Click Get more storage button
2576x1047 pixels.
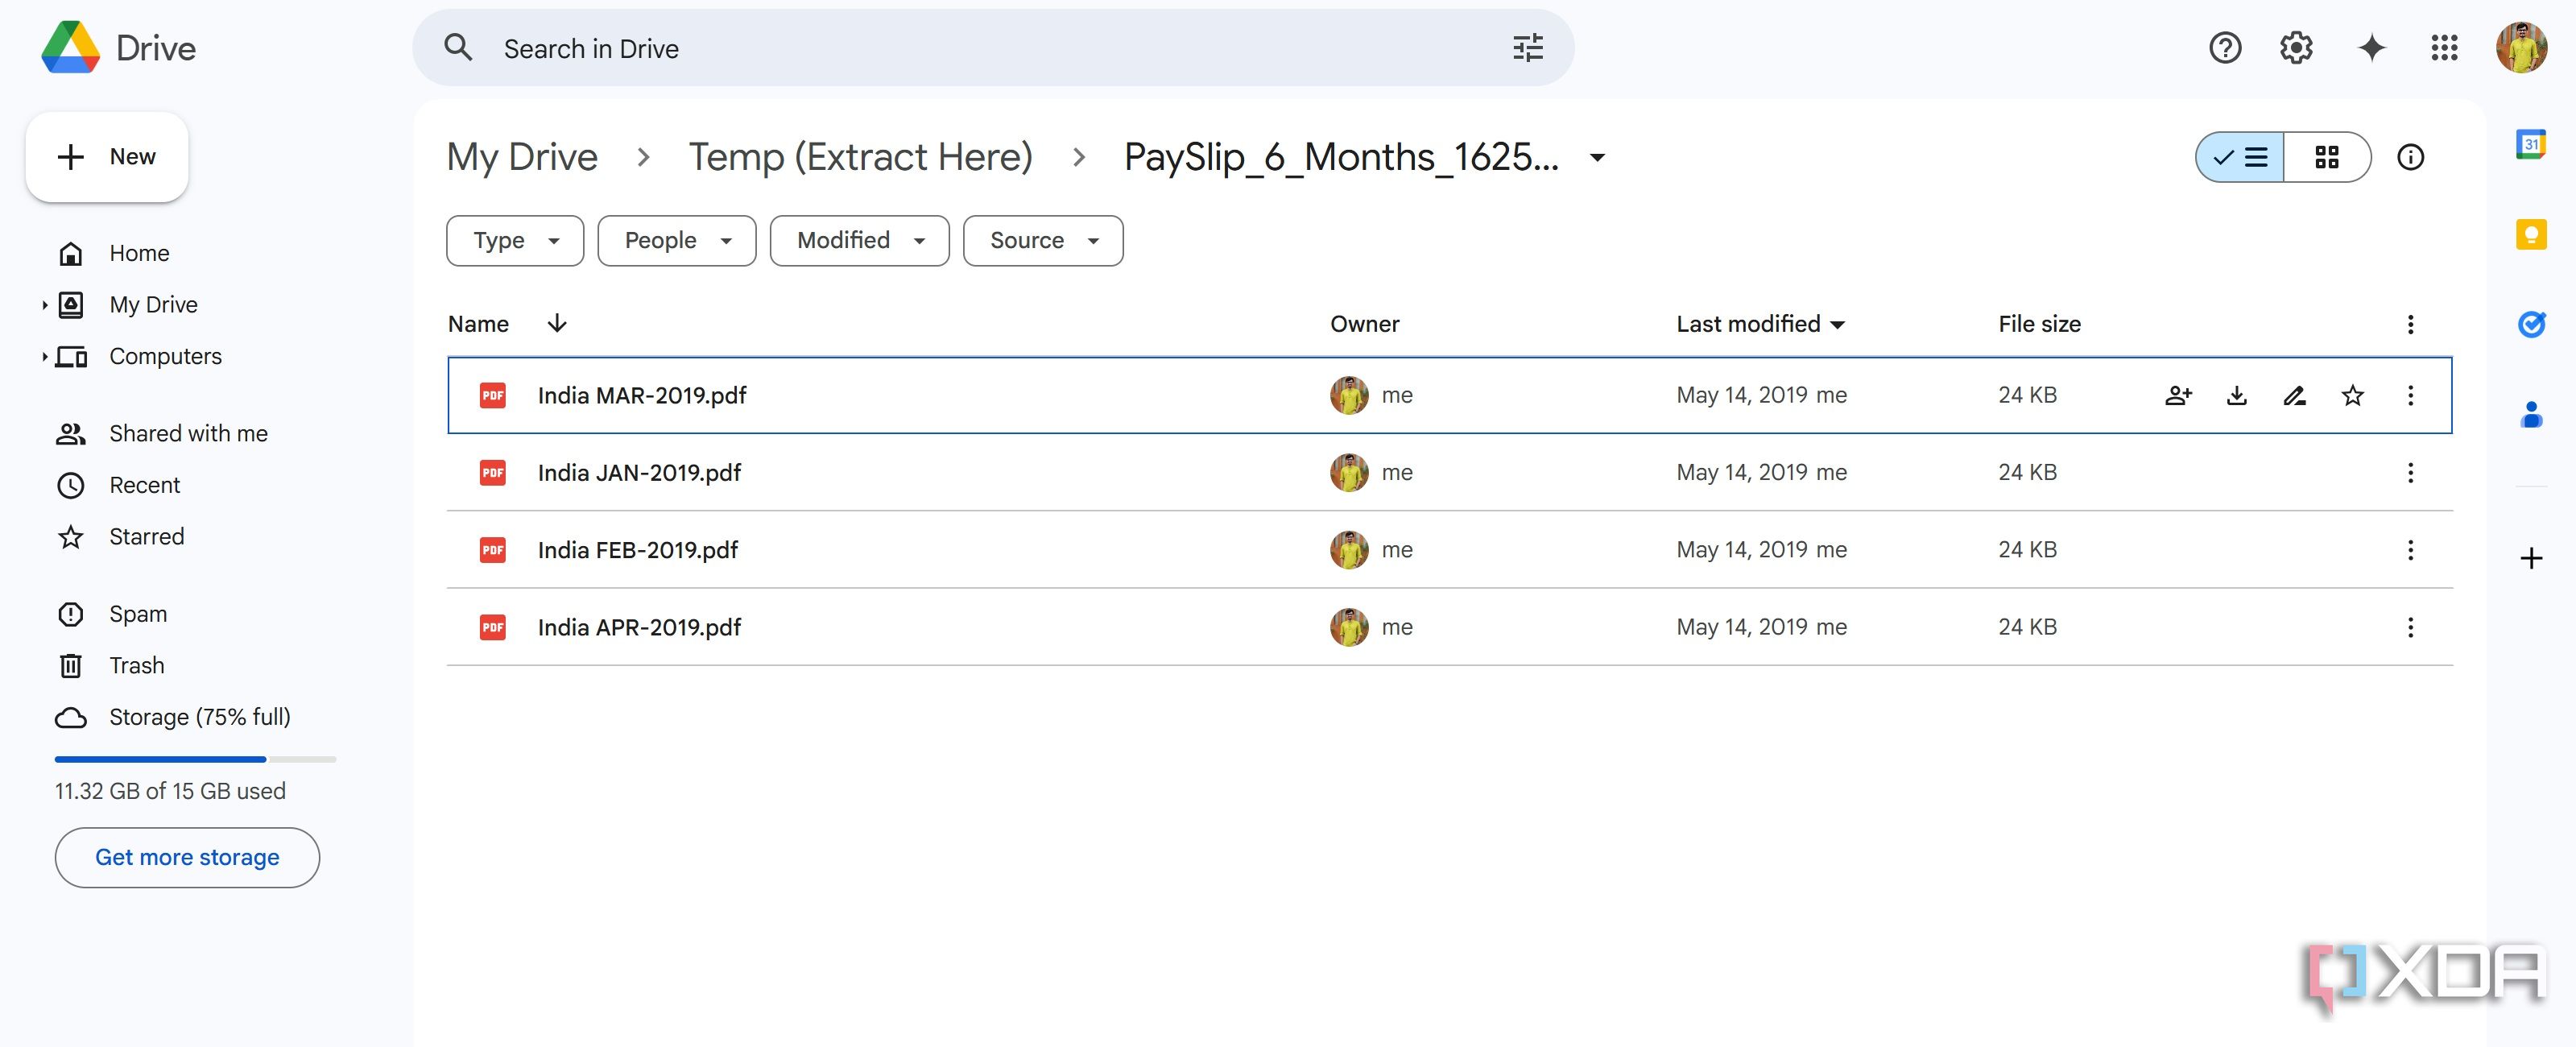pos(187,858)
